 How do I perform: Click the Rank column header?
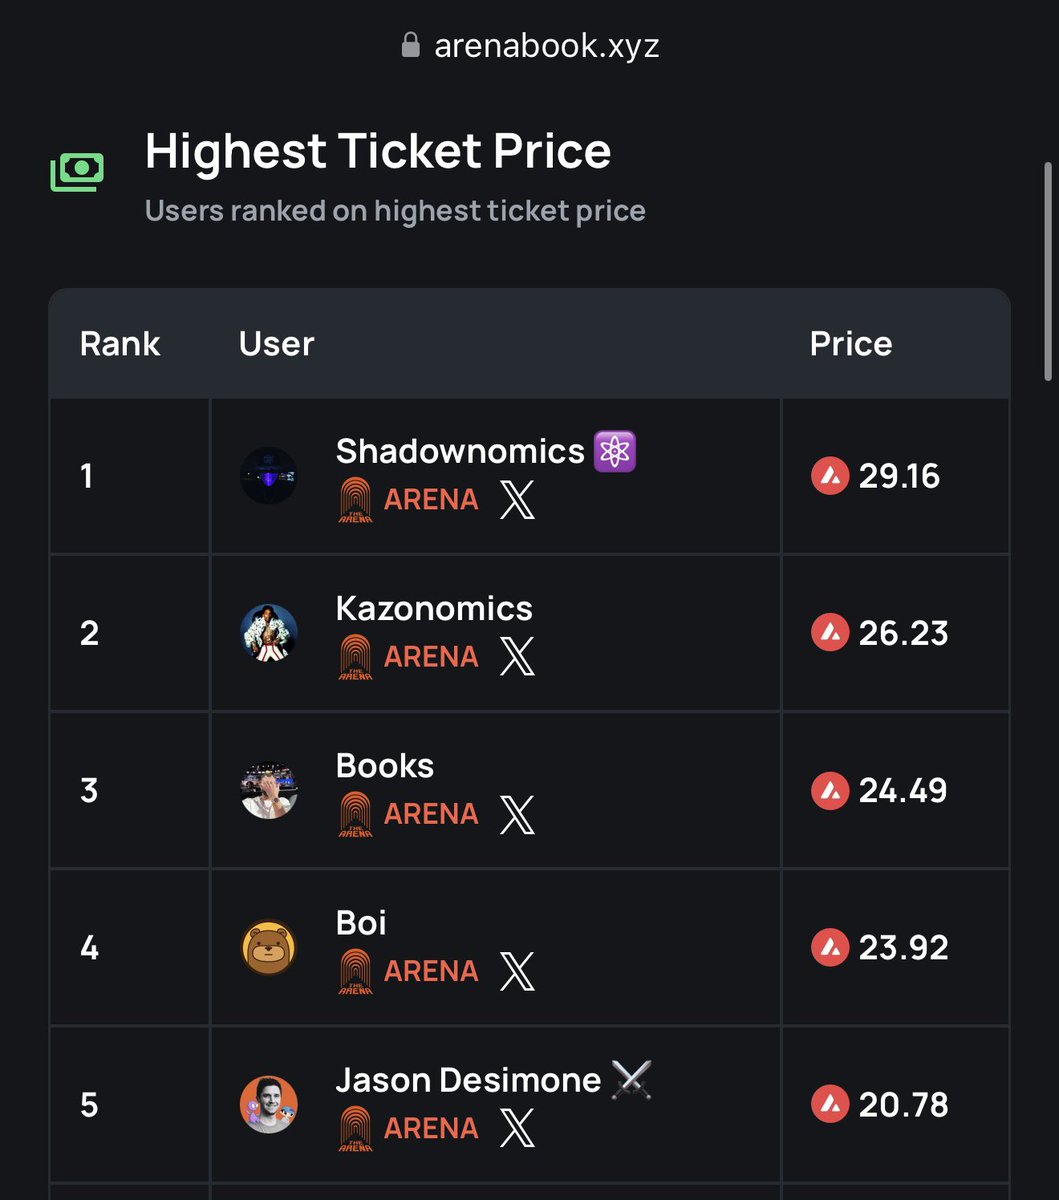coord(120,344)
